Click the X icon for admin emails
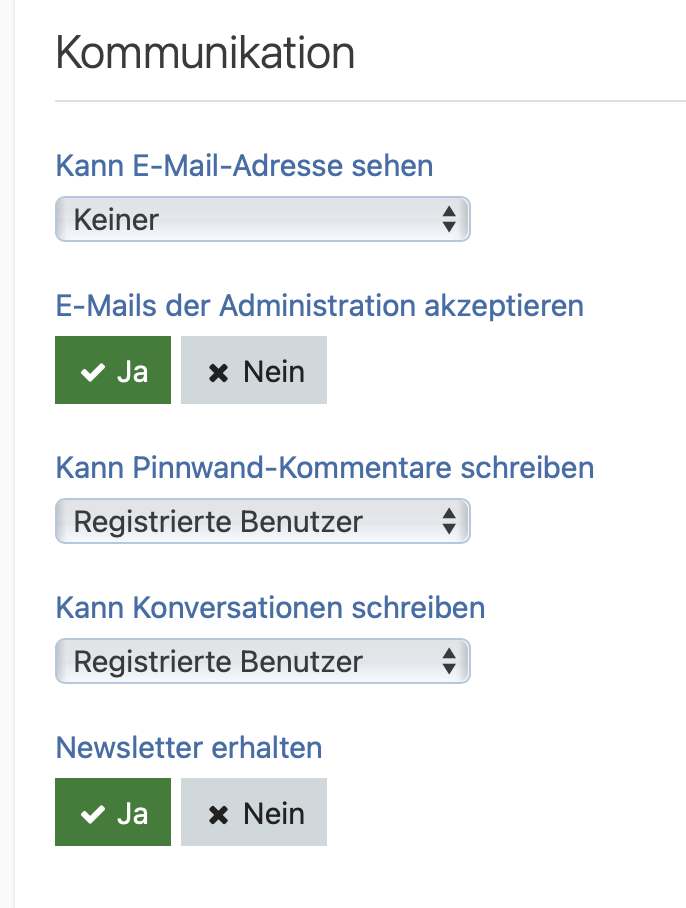Screen dimensions: 686x908 (x=218, y=372)
